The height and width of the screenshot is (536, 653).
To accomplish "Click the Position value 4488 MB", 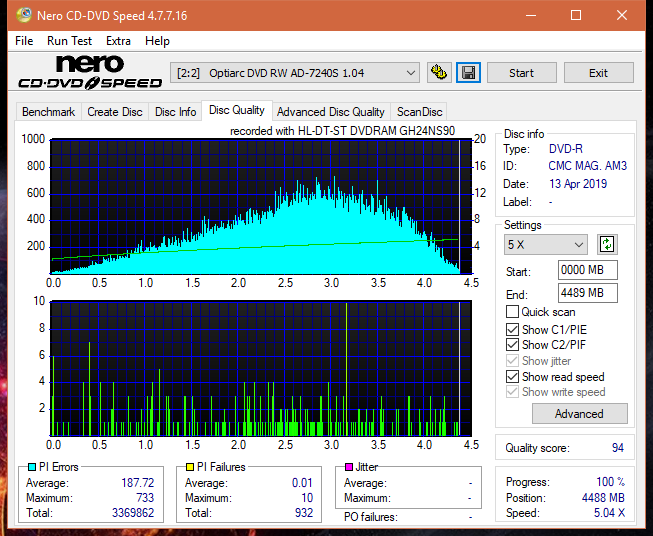I will (x=603, y=497).
